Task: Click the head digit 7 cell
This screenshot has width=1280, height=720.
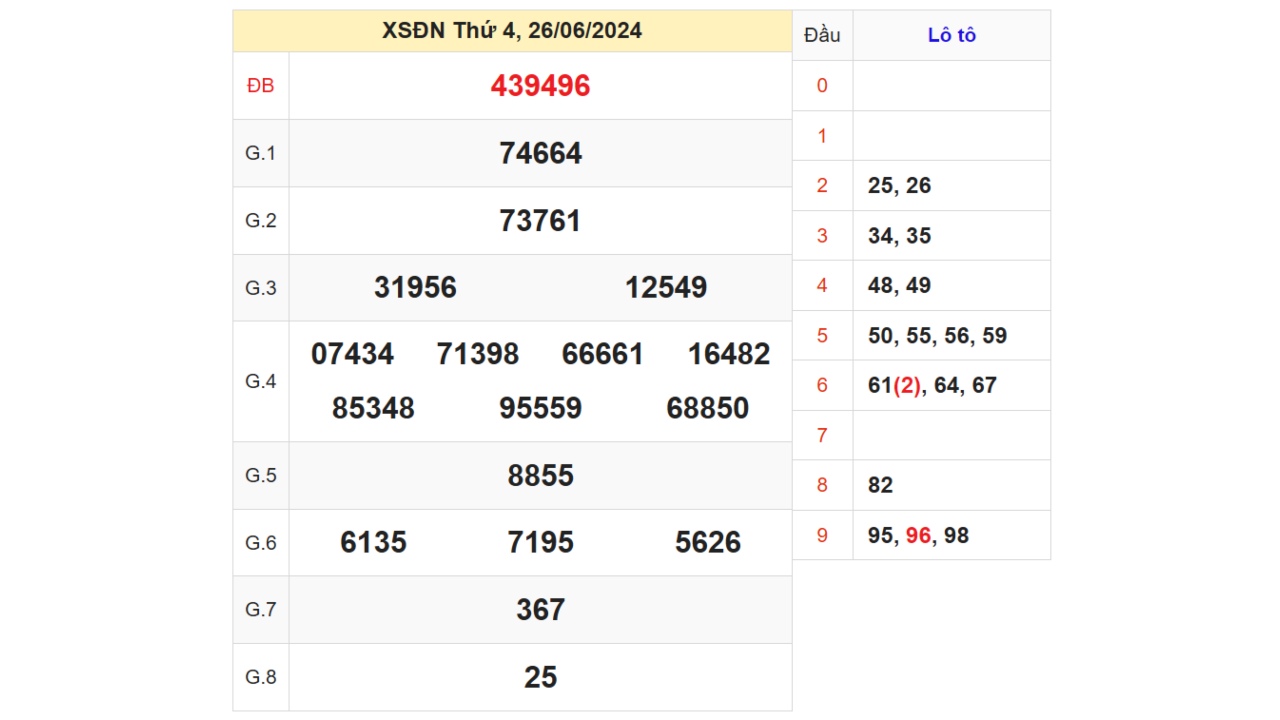Action: 822,435
